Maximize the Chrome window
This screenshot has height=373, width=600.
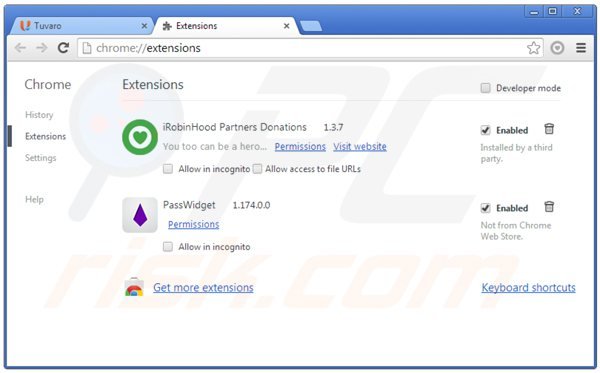tap(553, 11)
